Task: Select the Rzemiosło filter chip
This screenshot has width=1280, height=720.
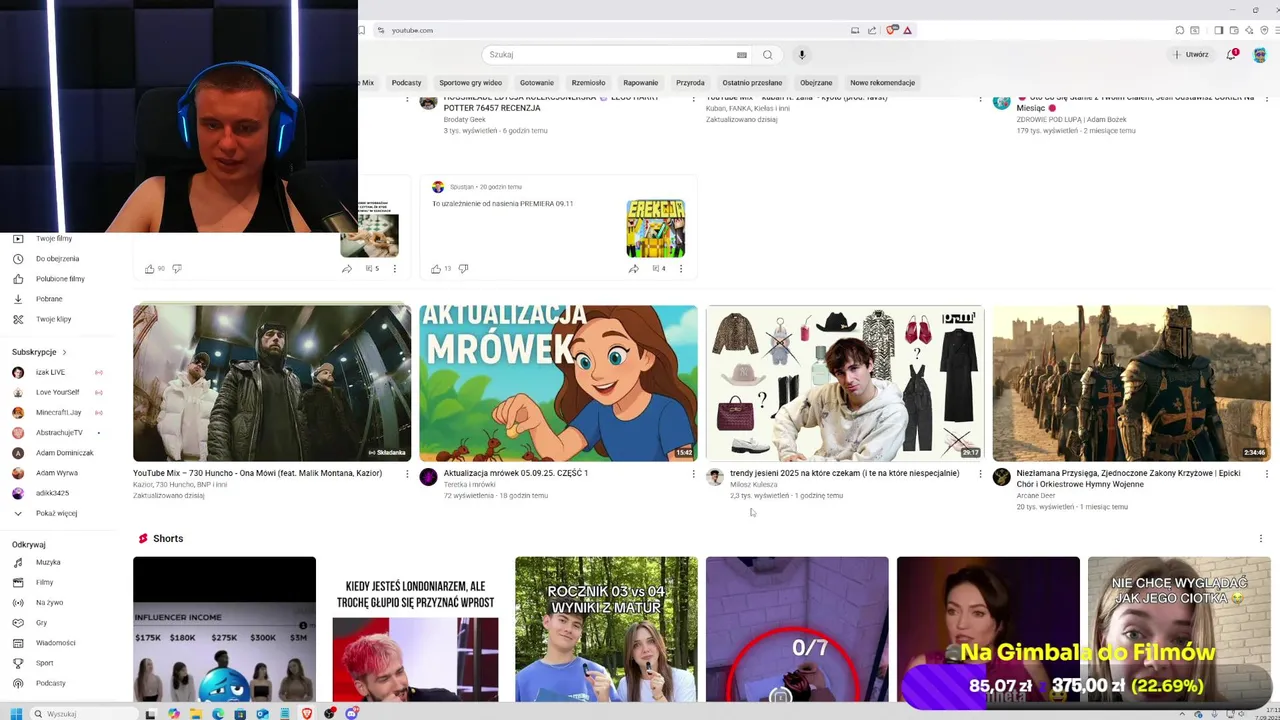Action: (x=588, y=83)
